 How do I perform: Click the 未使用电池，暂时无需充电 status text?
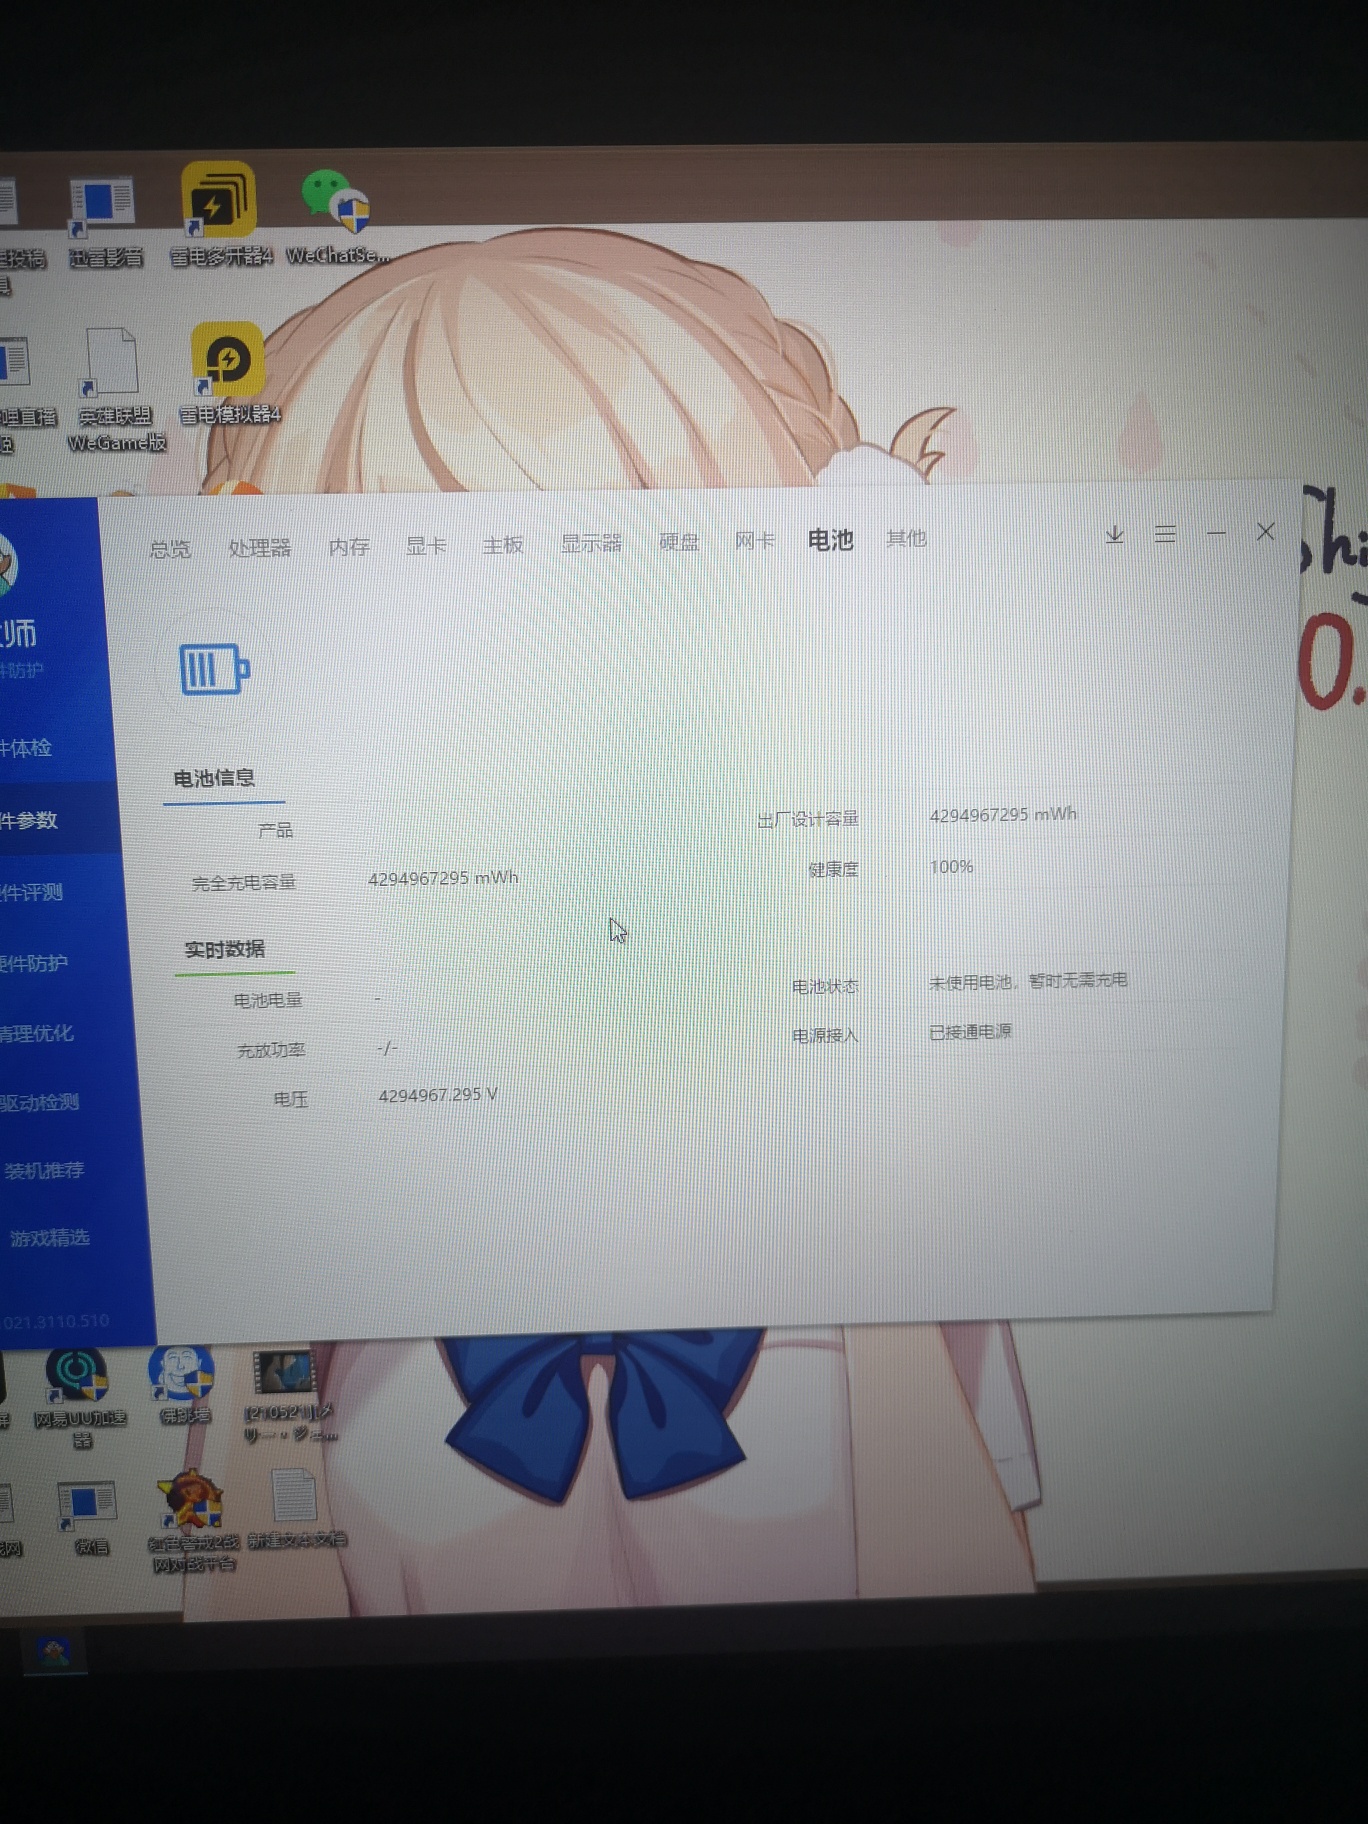click(x=1028, y=981)
